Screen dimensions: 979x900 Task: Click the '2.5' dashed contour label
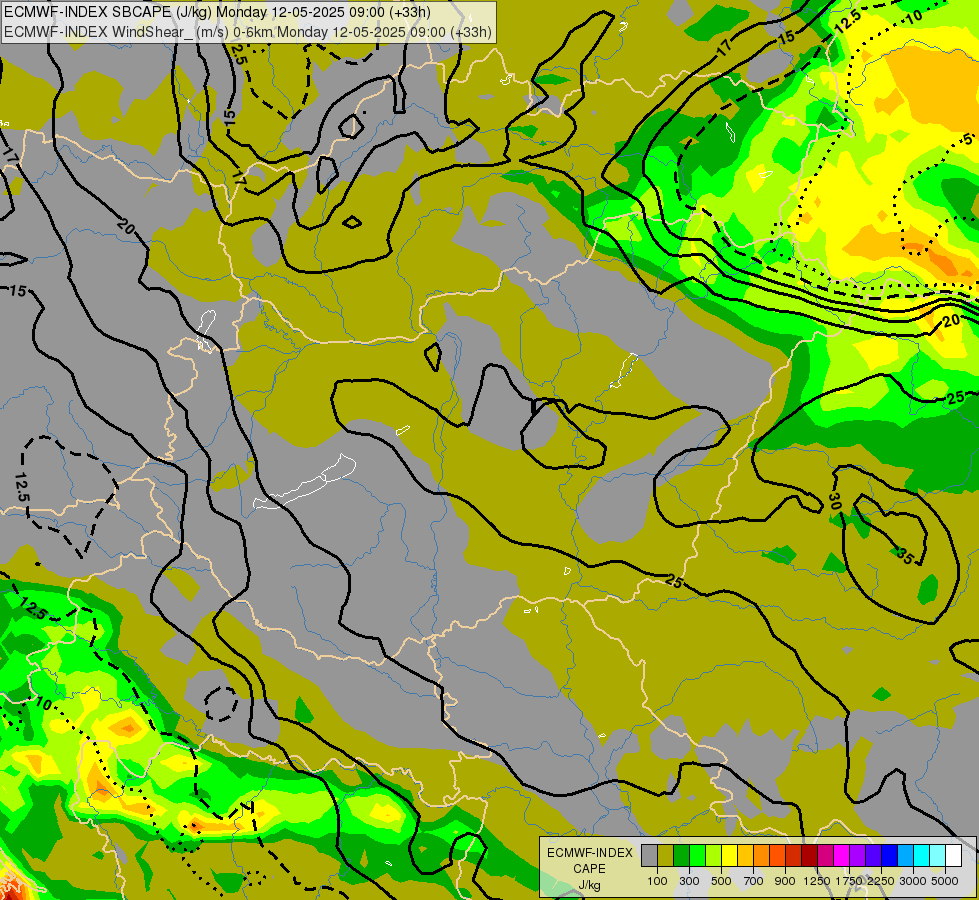[239, 54]
